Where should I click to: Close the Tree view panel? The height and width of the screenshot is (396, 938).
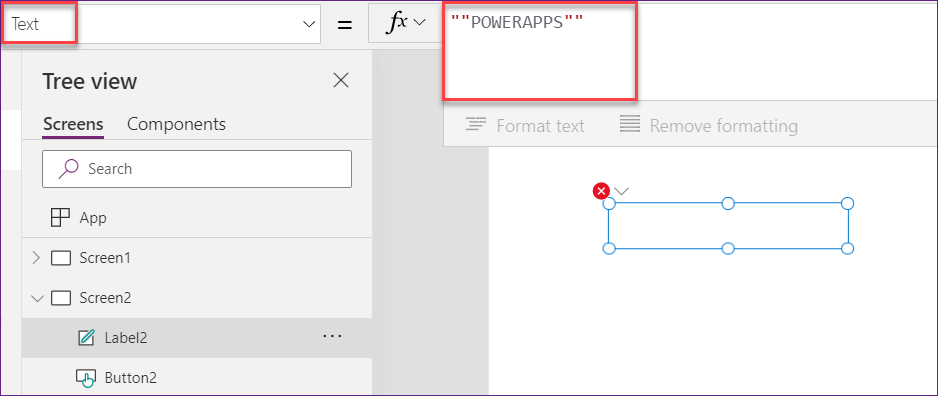pos(341,80)
